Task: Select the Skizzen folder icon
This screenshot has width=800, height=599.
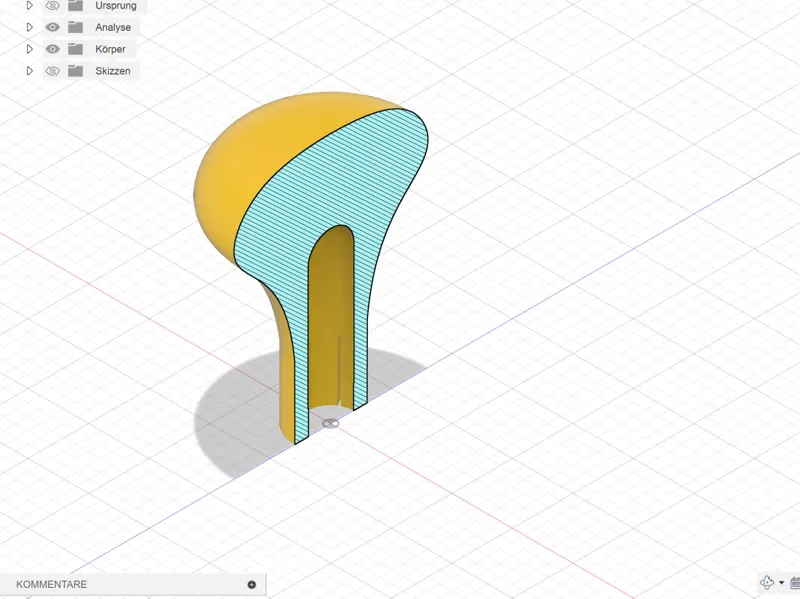Action: [76, 71]
